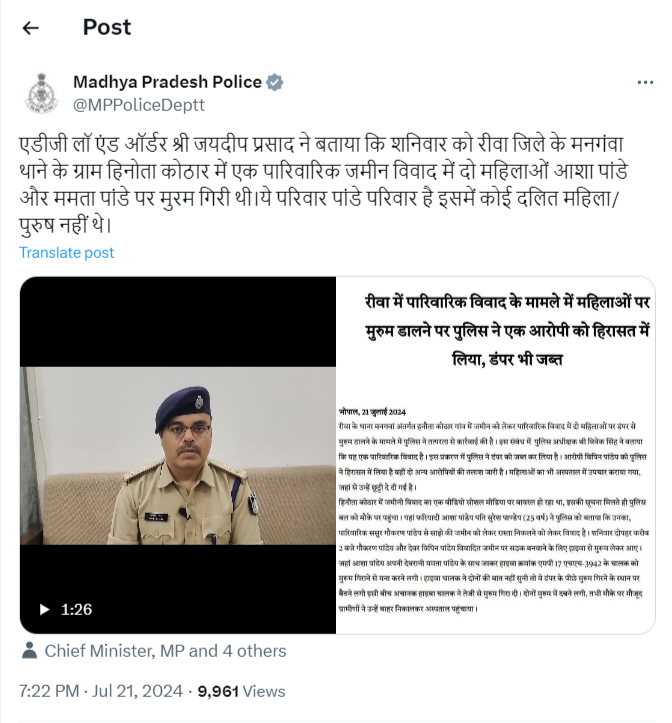Open the Hindi press release image
This screenshot has height=723, width=672.
(x=495, y=455)
